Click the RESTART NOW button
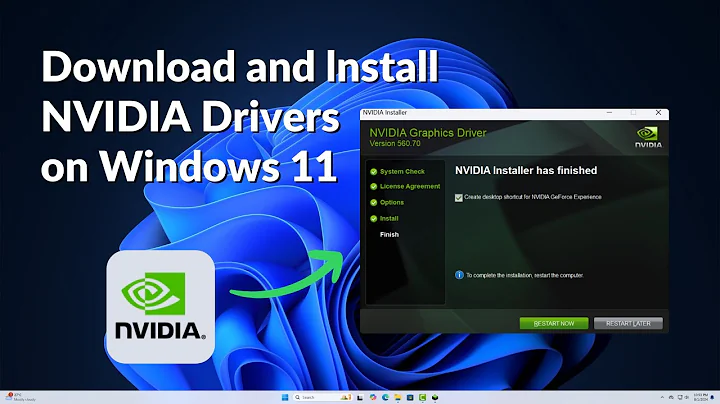 click(x=554, y=323)
